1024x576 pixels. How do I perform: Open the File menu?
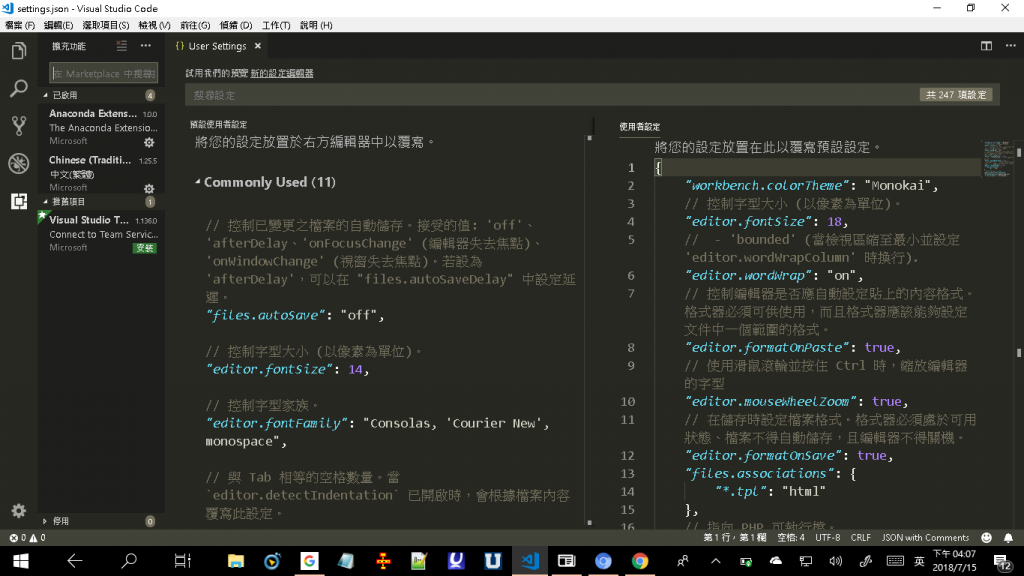20,25
